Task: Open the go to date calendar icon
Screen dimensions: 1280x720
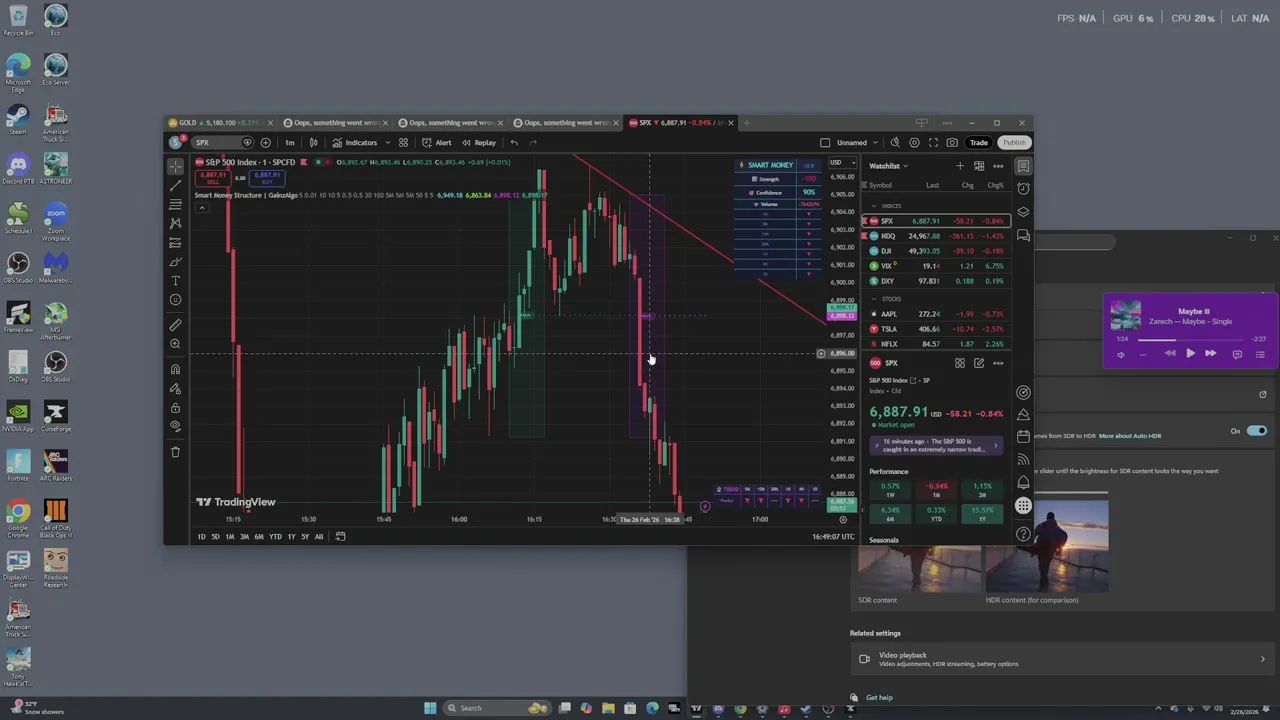Action: (340, 537)
